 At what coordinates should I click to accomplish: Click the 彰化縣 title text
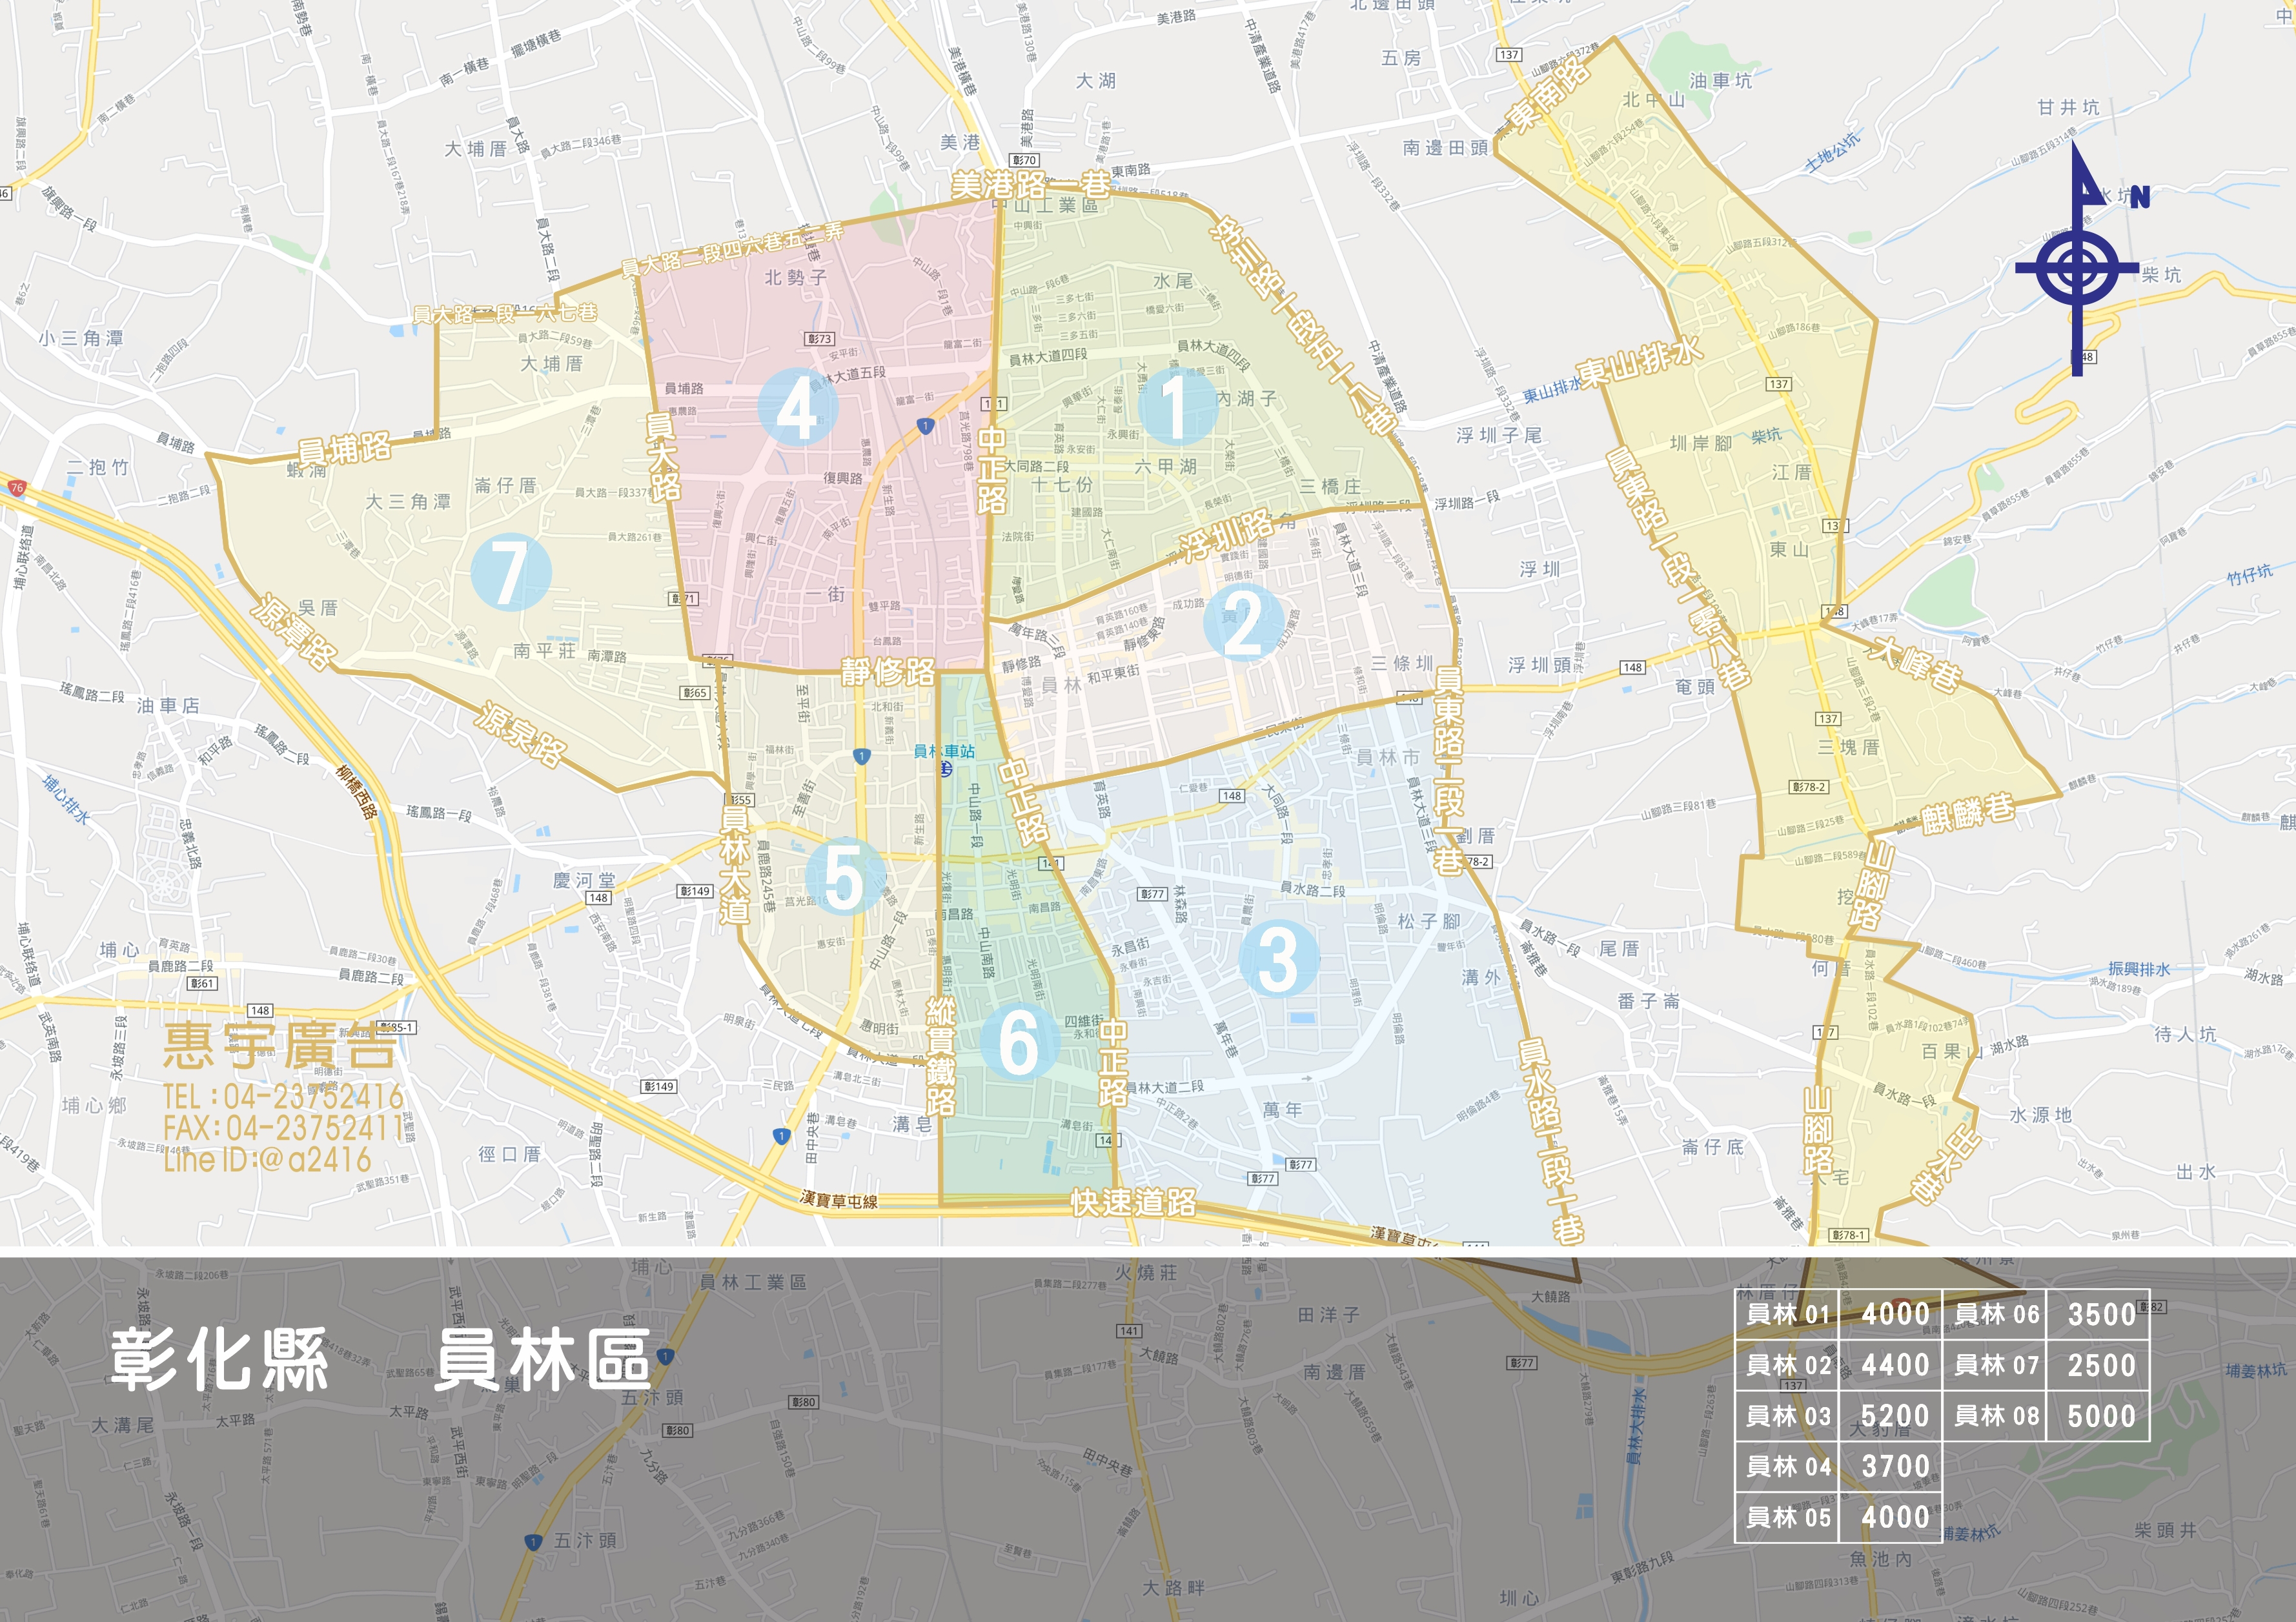point(219,1359)
